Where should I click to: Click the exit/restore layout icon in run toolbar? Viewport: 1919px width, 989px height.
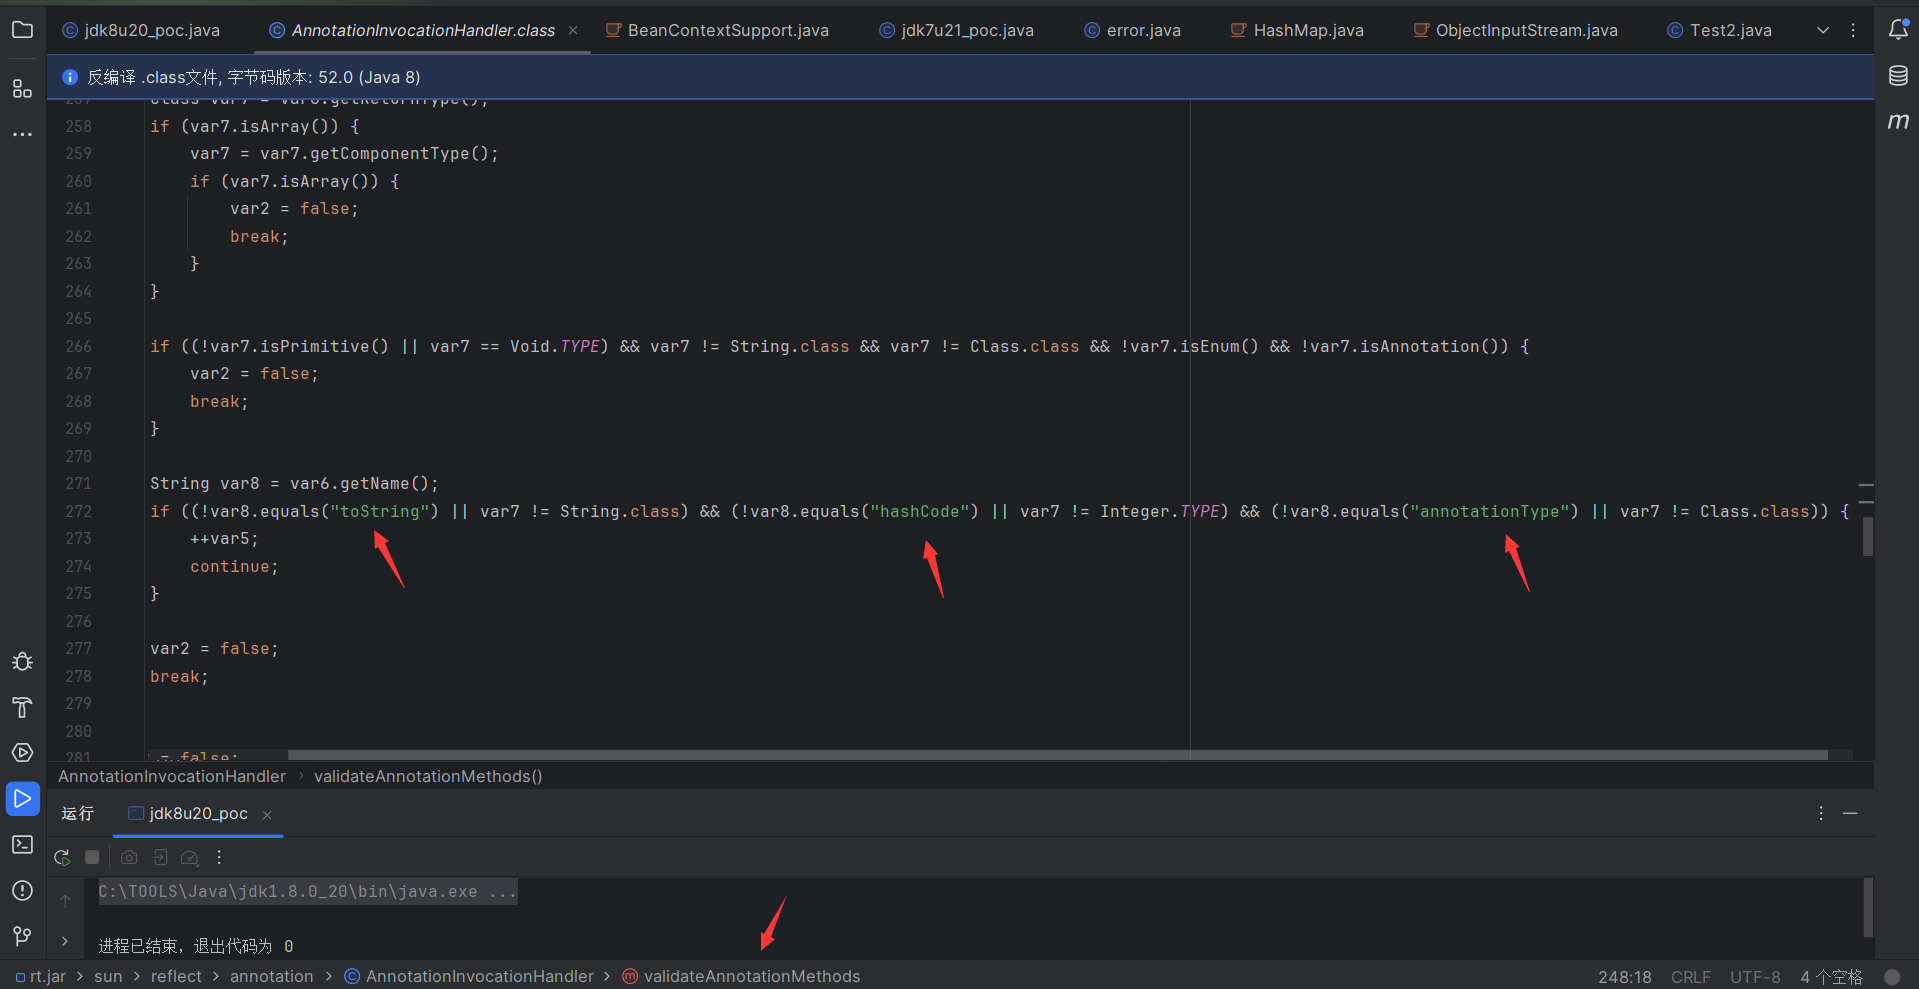160,857
